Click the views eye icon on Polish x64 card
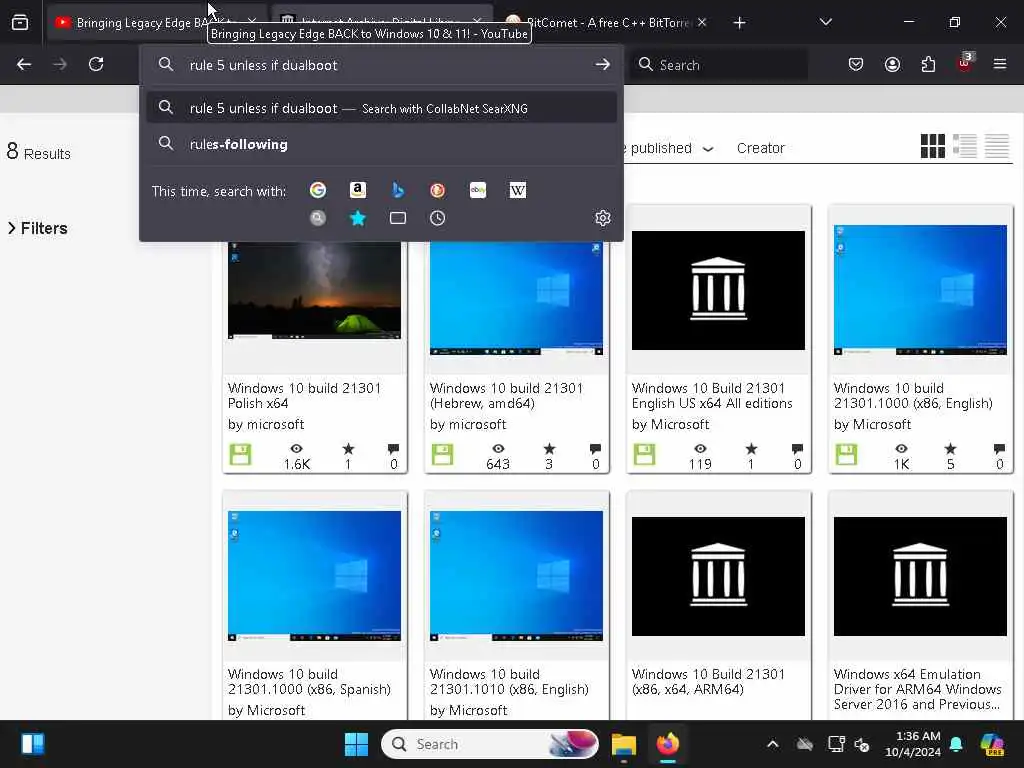The width and height of the screenshot is (1024, 768). point(296,449)
